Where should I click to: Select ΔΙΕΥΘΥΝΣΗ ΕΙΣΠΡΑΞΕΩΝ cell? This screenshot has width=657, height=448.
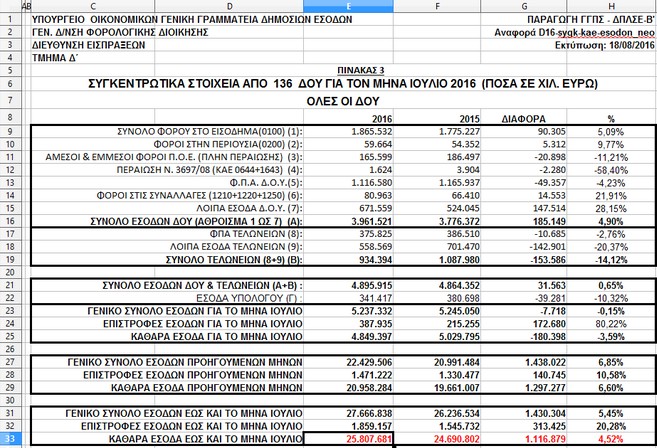coord(88,45)
